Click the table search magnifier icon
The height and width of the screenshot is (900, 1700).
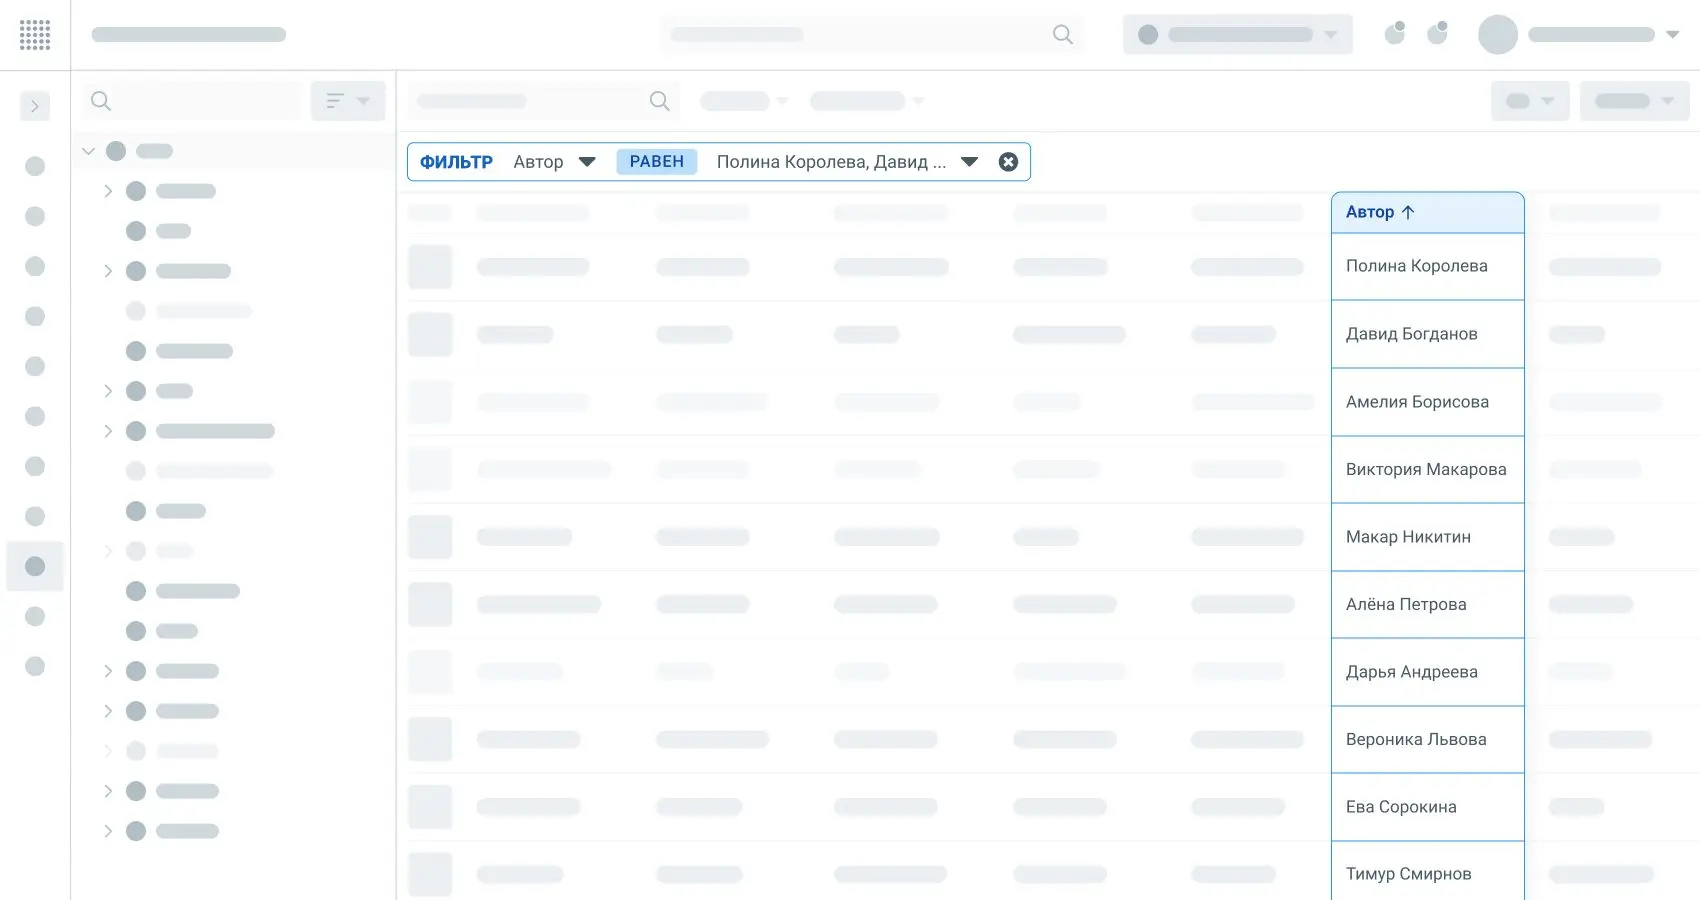[659, 101]
